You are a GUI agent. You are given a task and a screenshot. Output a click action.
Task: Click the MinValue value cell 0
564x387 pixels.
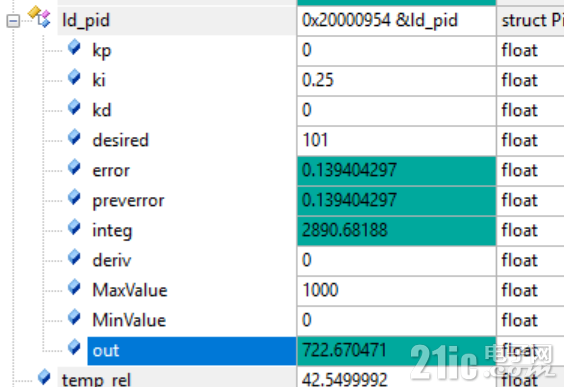(396, 321)
